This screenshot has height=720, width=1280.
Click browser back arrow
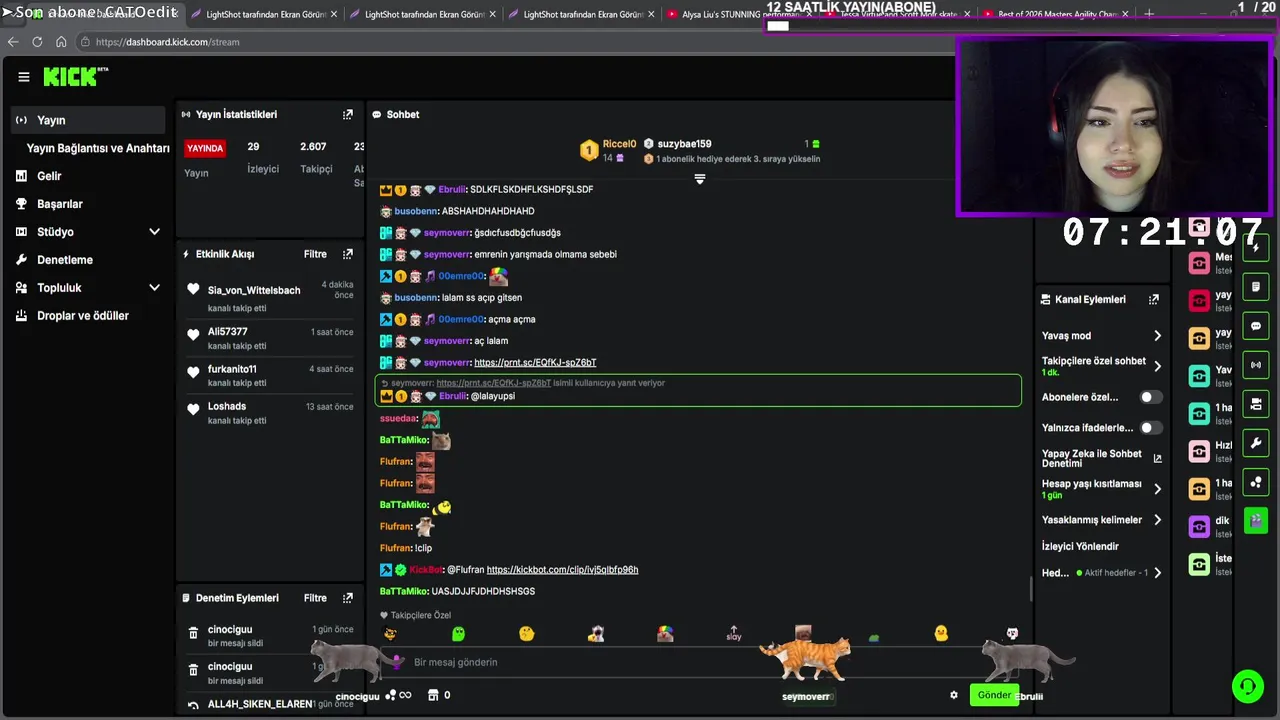pyautogui.click(x=13, y=42)
